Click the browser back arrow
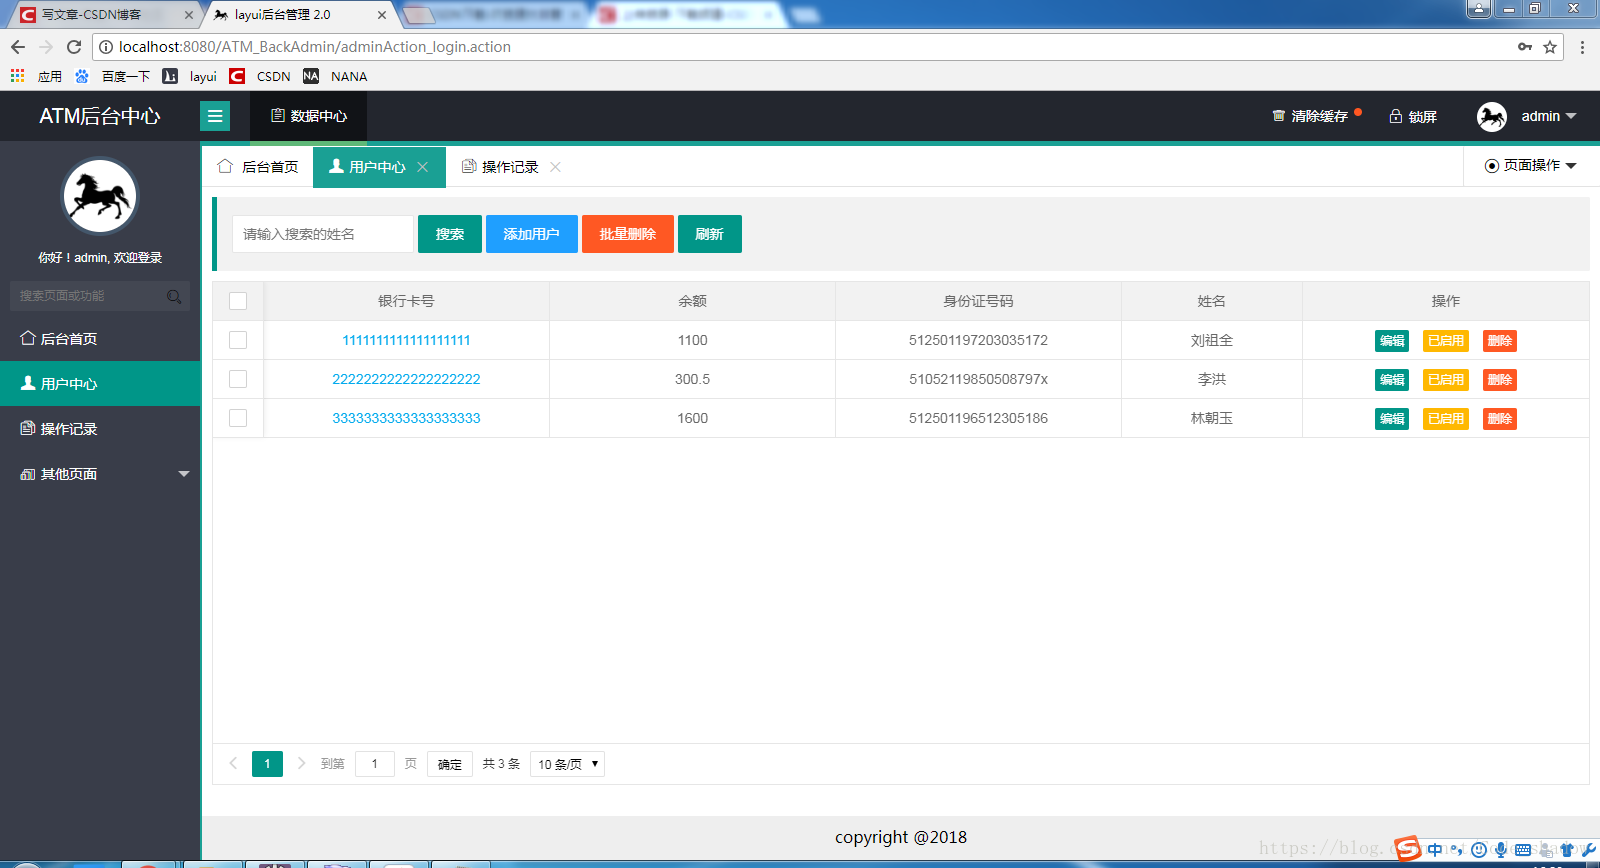1600x868 pixels. point(18,47)
